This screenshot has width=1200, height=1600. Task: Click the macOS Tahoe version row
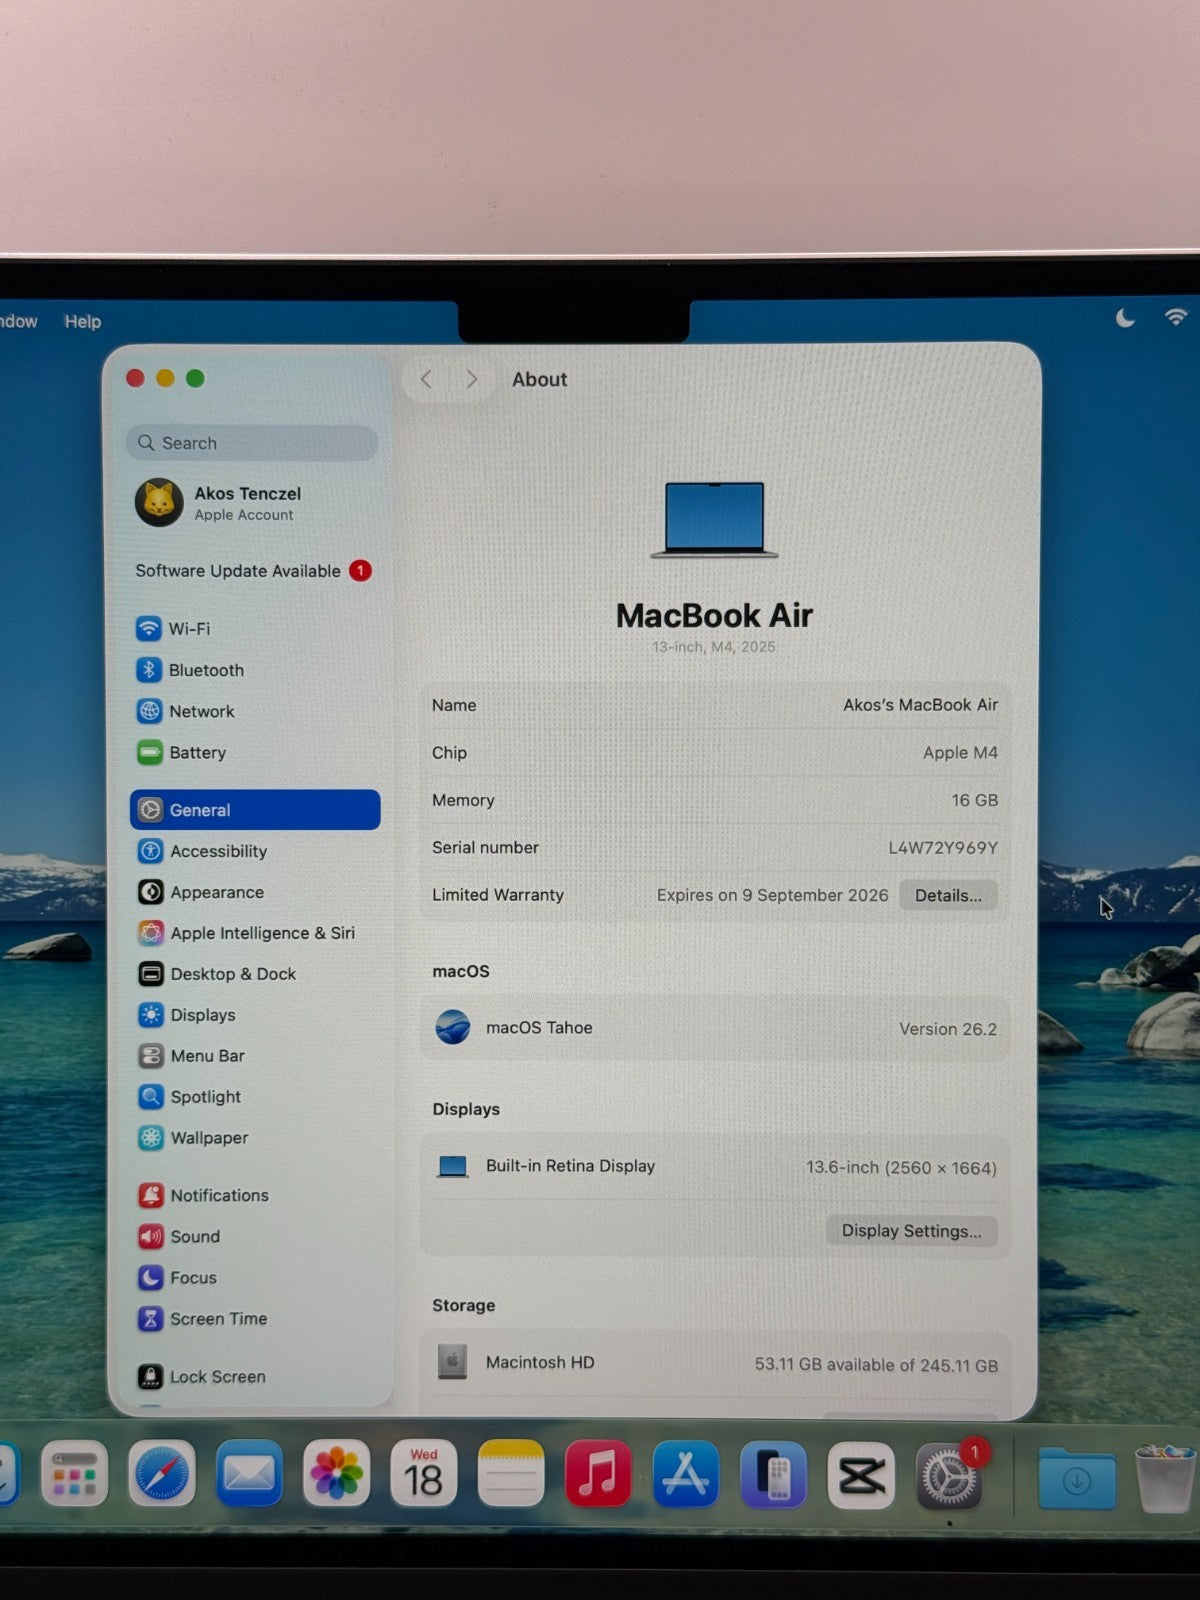tap(714, 1028)
